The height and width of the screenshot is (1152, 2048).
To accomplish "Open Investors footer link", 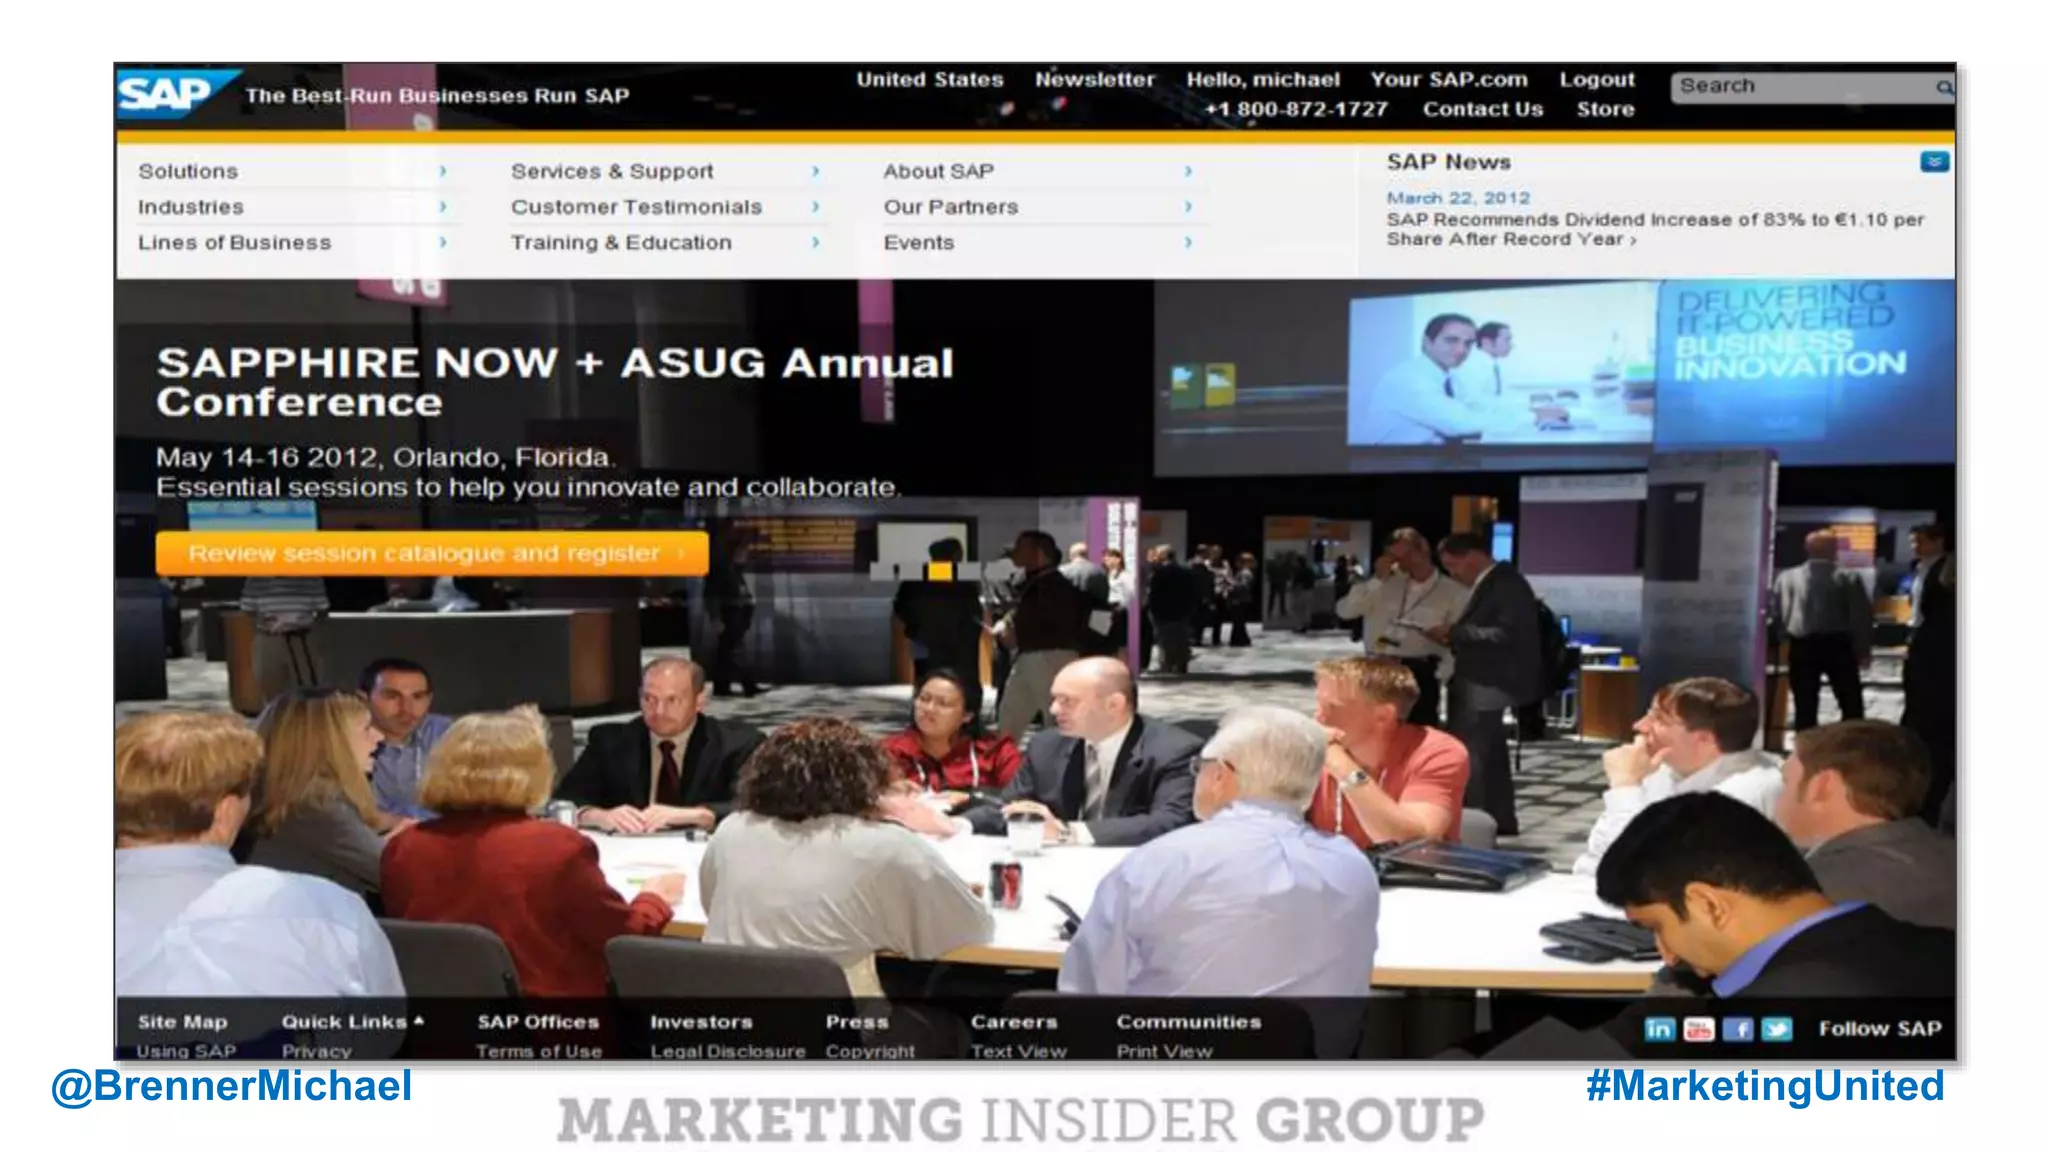I will point(701,1022).
